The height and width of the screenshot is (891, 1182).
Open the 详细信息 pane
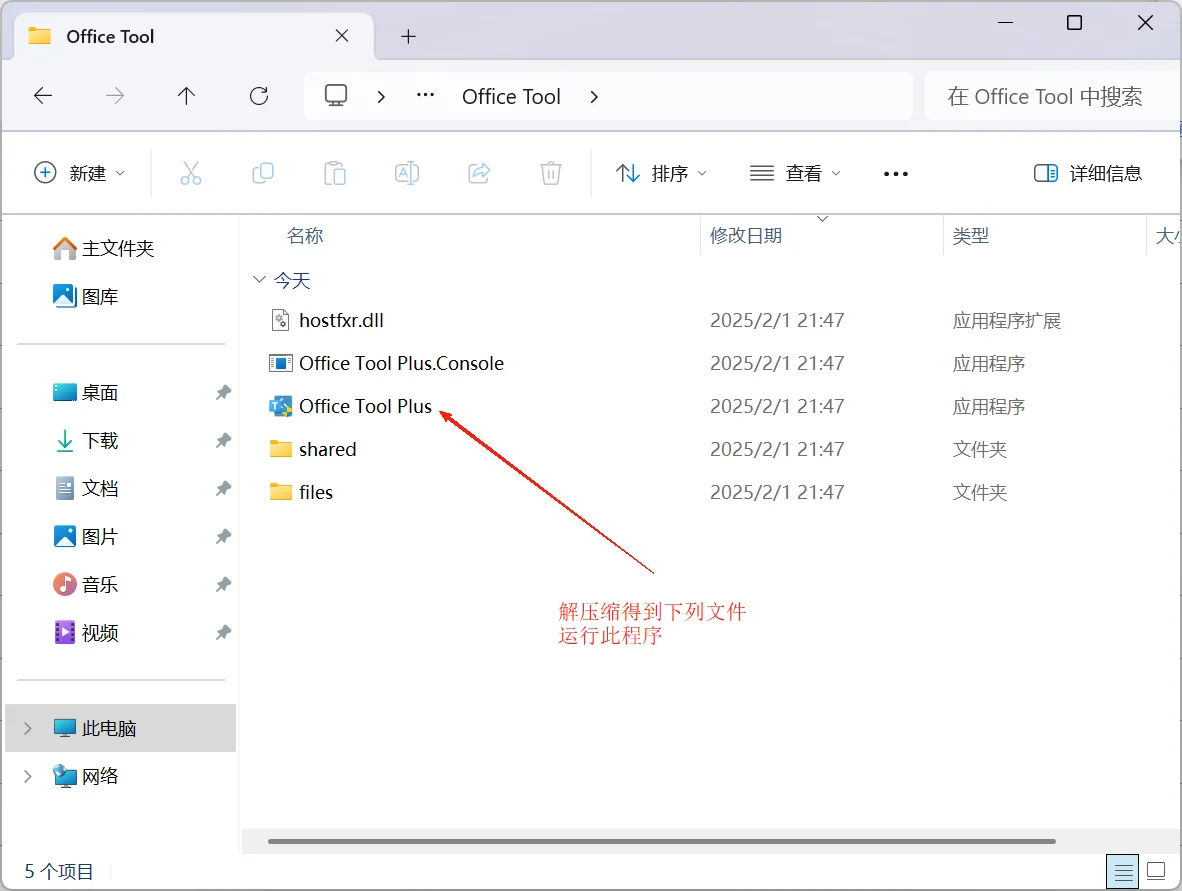pyautogui.click(x=1088, y=172)
